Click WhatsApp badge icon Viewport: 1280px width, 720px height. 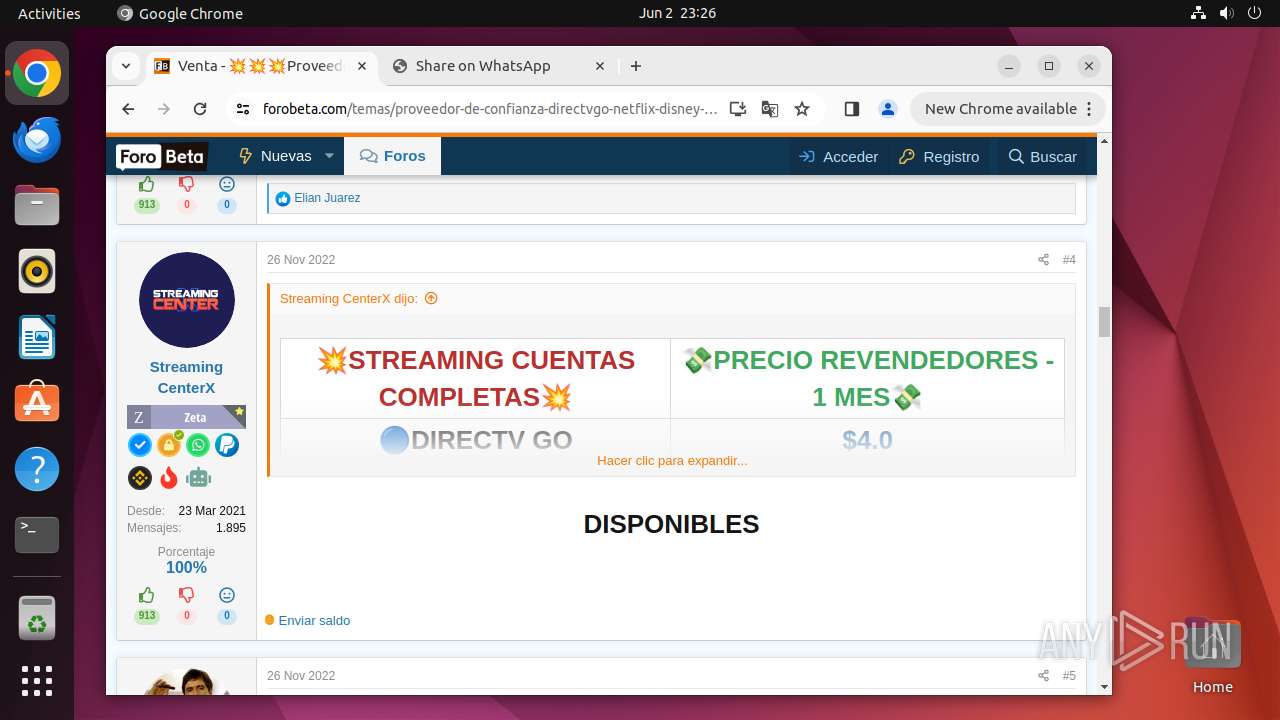(x=198, y=445)
